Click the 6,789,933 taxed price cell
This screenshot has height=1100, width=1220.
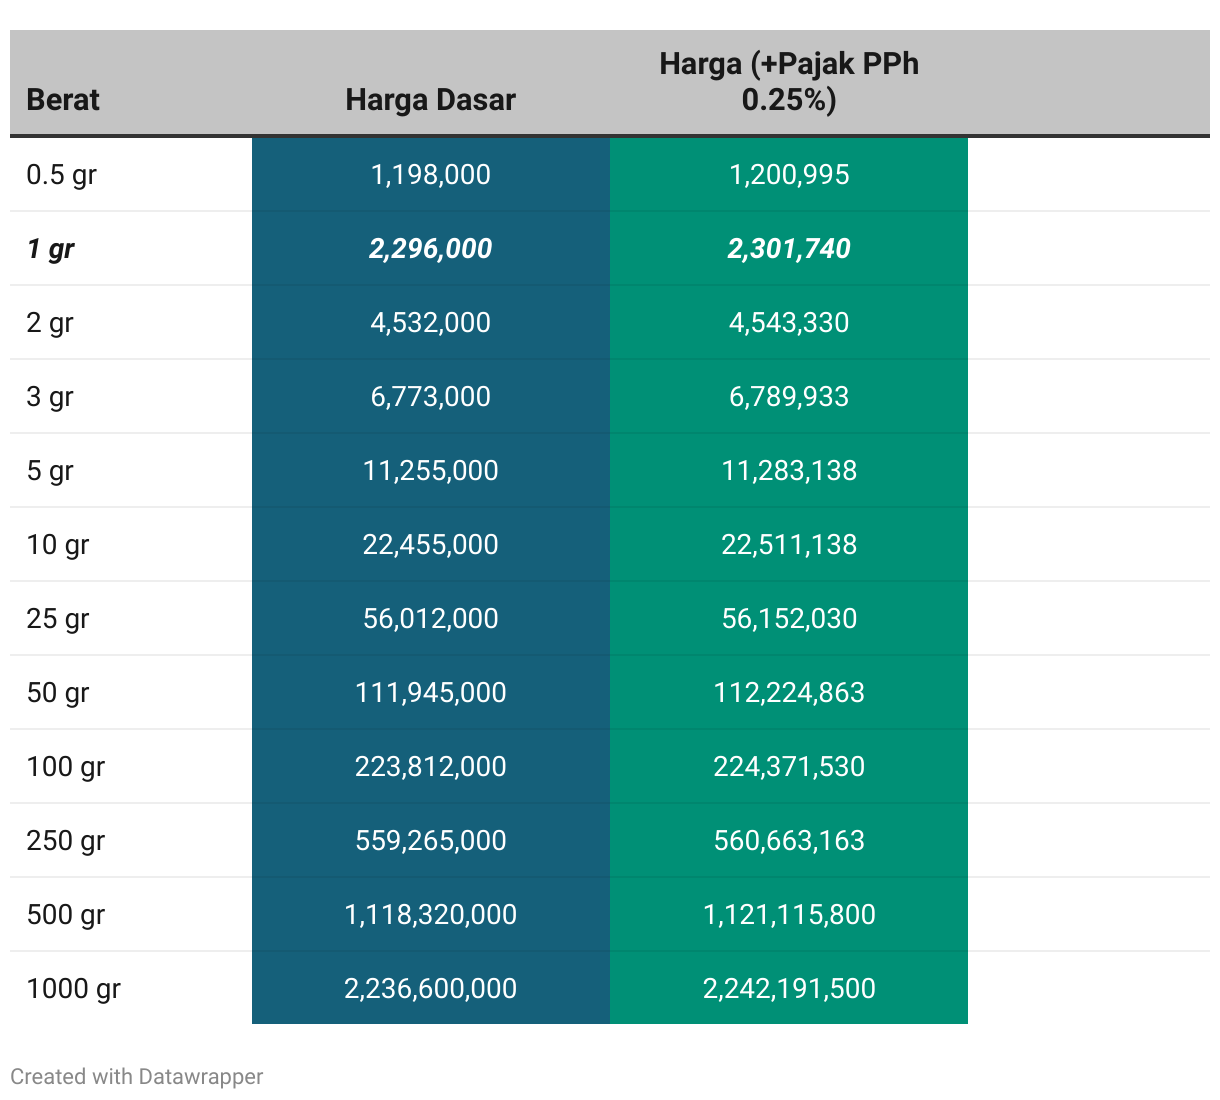[x=788, y=397]
